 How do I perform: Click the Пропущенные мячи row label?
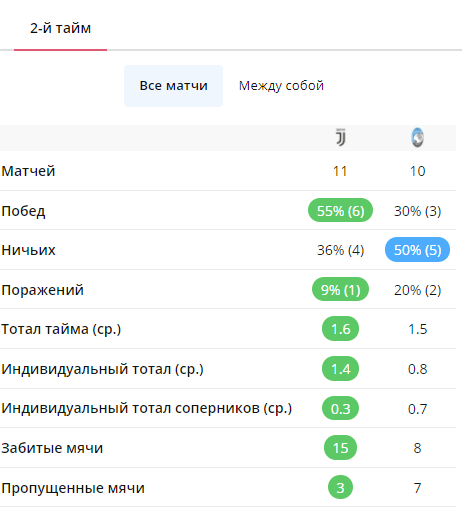pos(73,488)
